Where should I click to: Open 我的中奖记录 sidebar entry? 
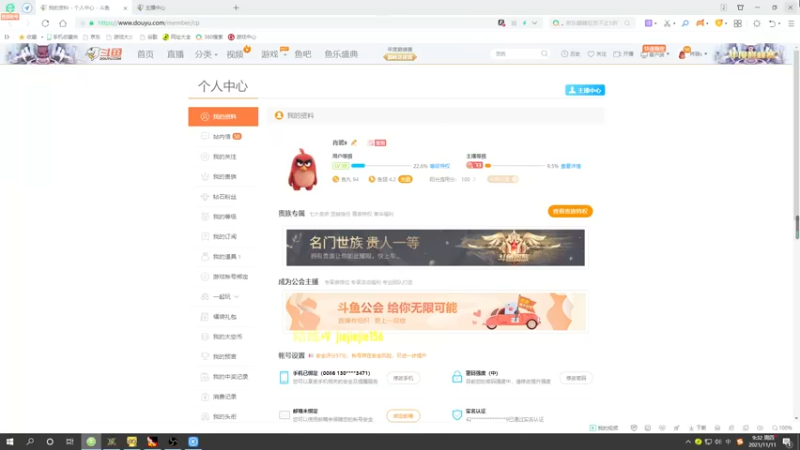[x=223, y=377]
